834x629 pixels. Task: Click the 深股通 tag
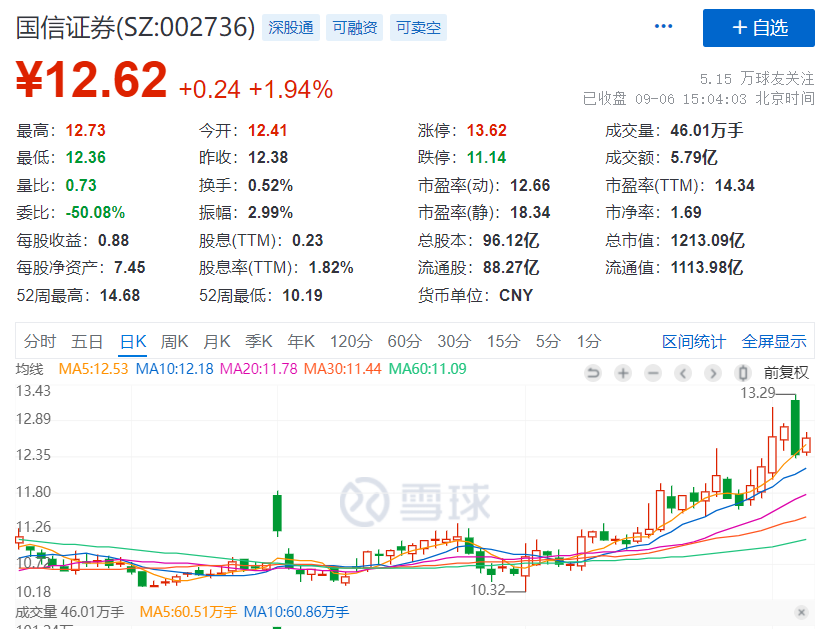[x=291, y=28]
